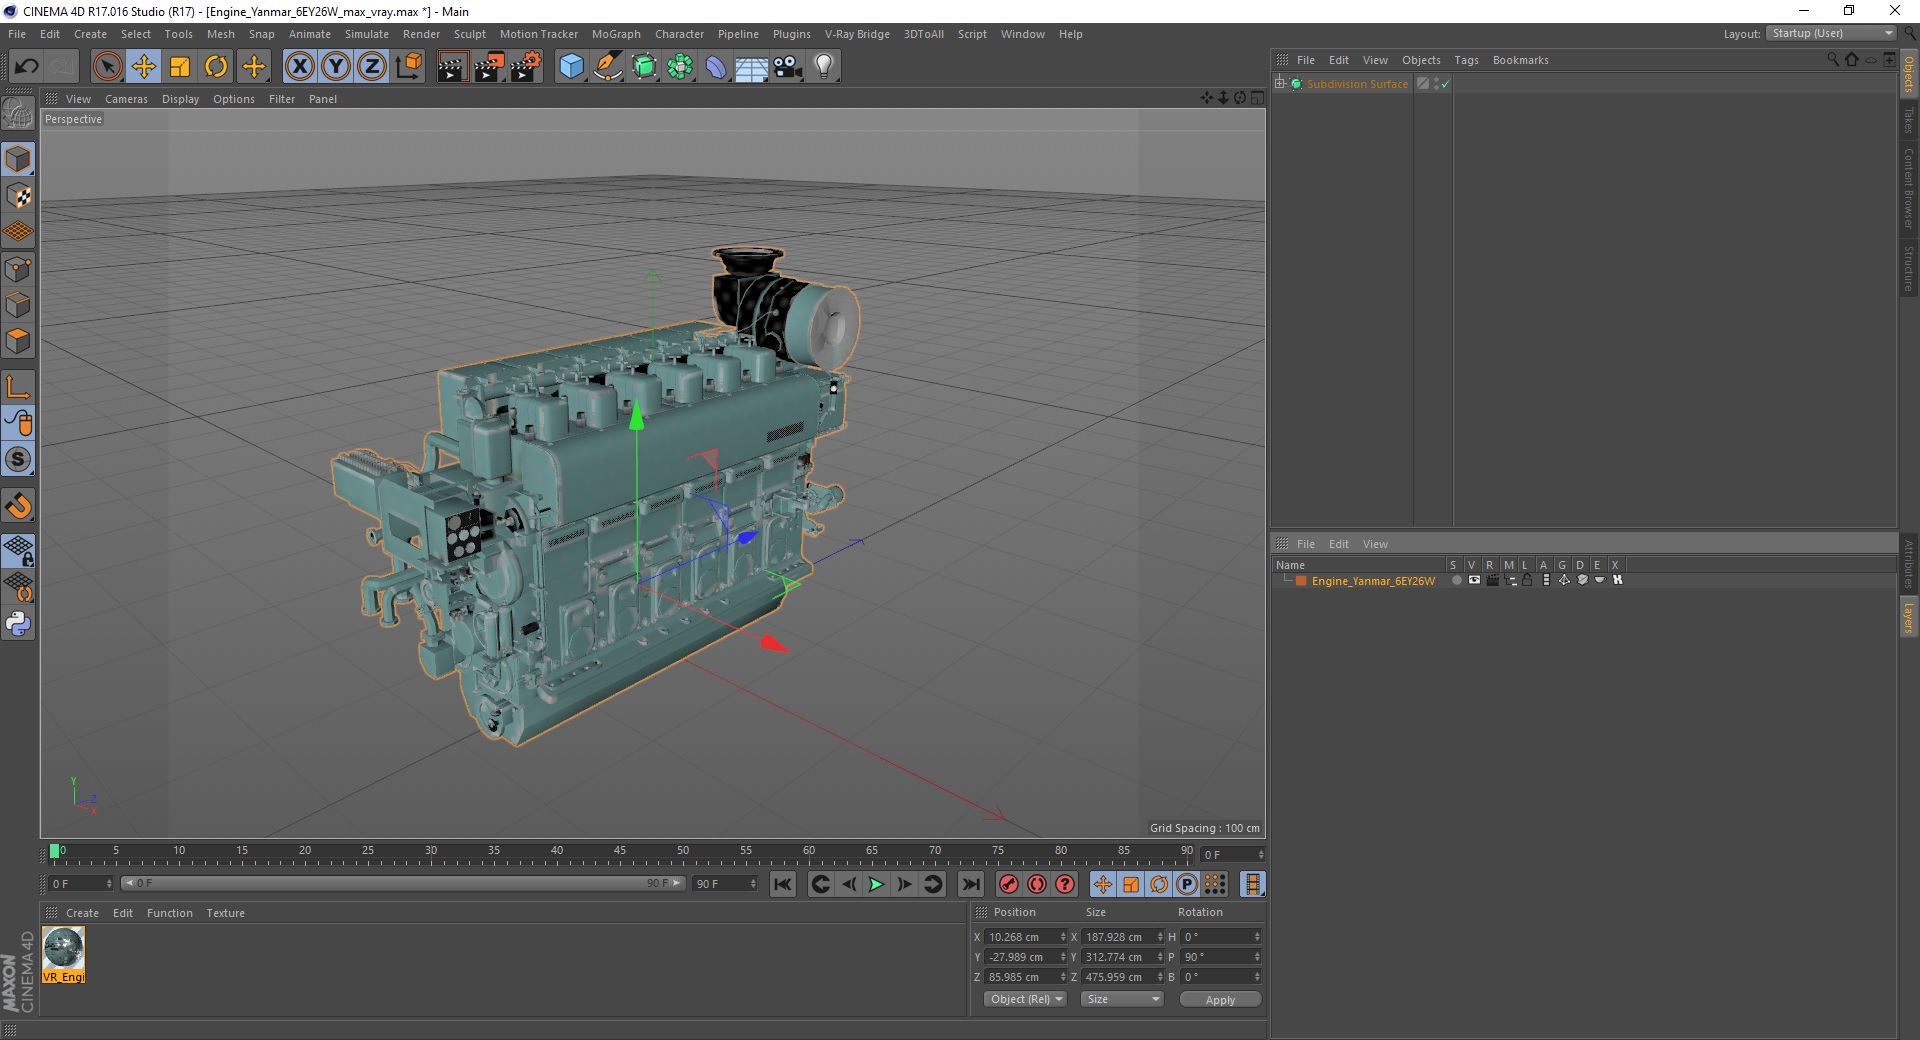This screenshot has height=1040, width=1920.
Task: Open the deformer Bend icon
Action: 716,67
